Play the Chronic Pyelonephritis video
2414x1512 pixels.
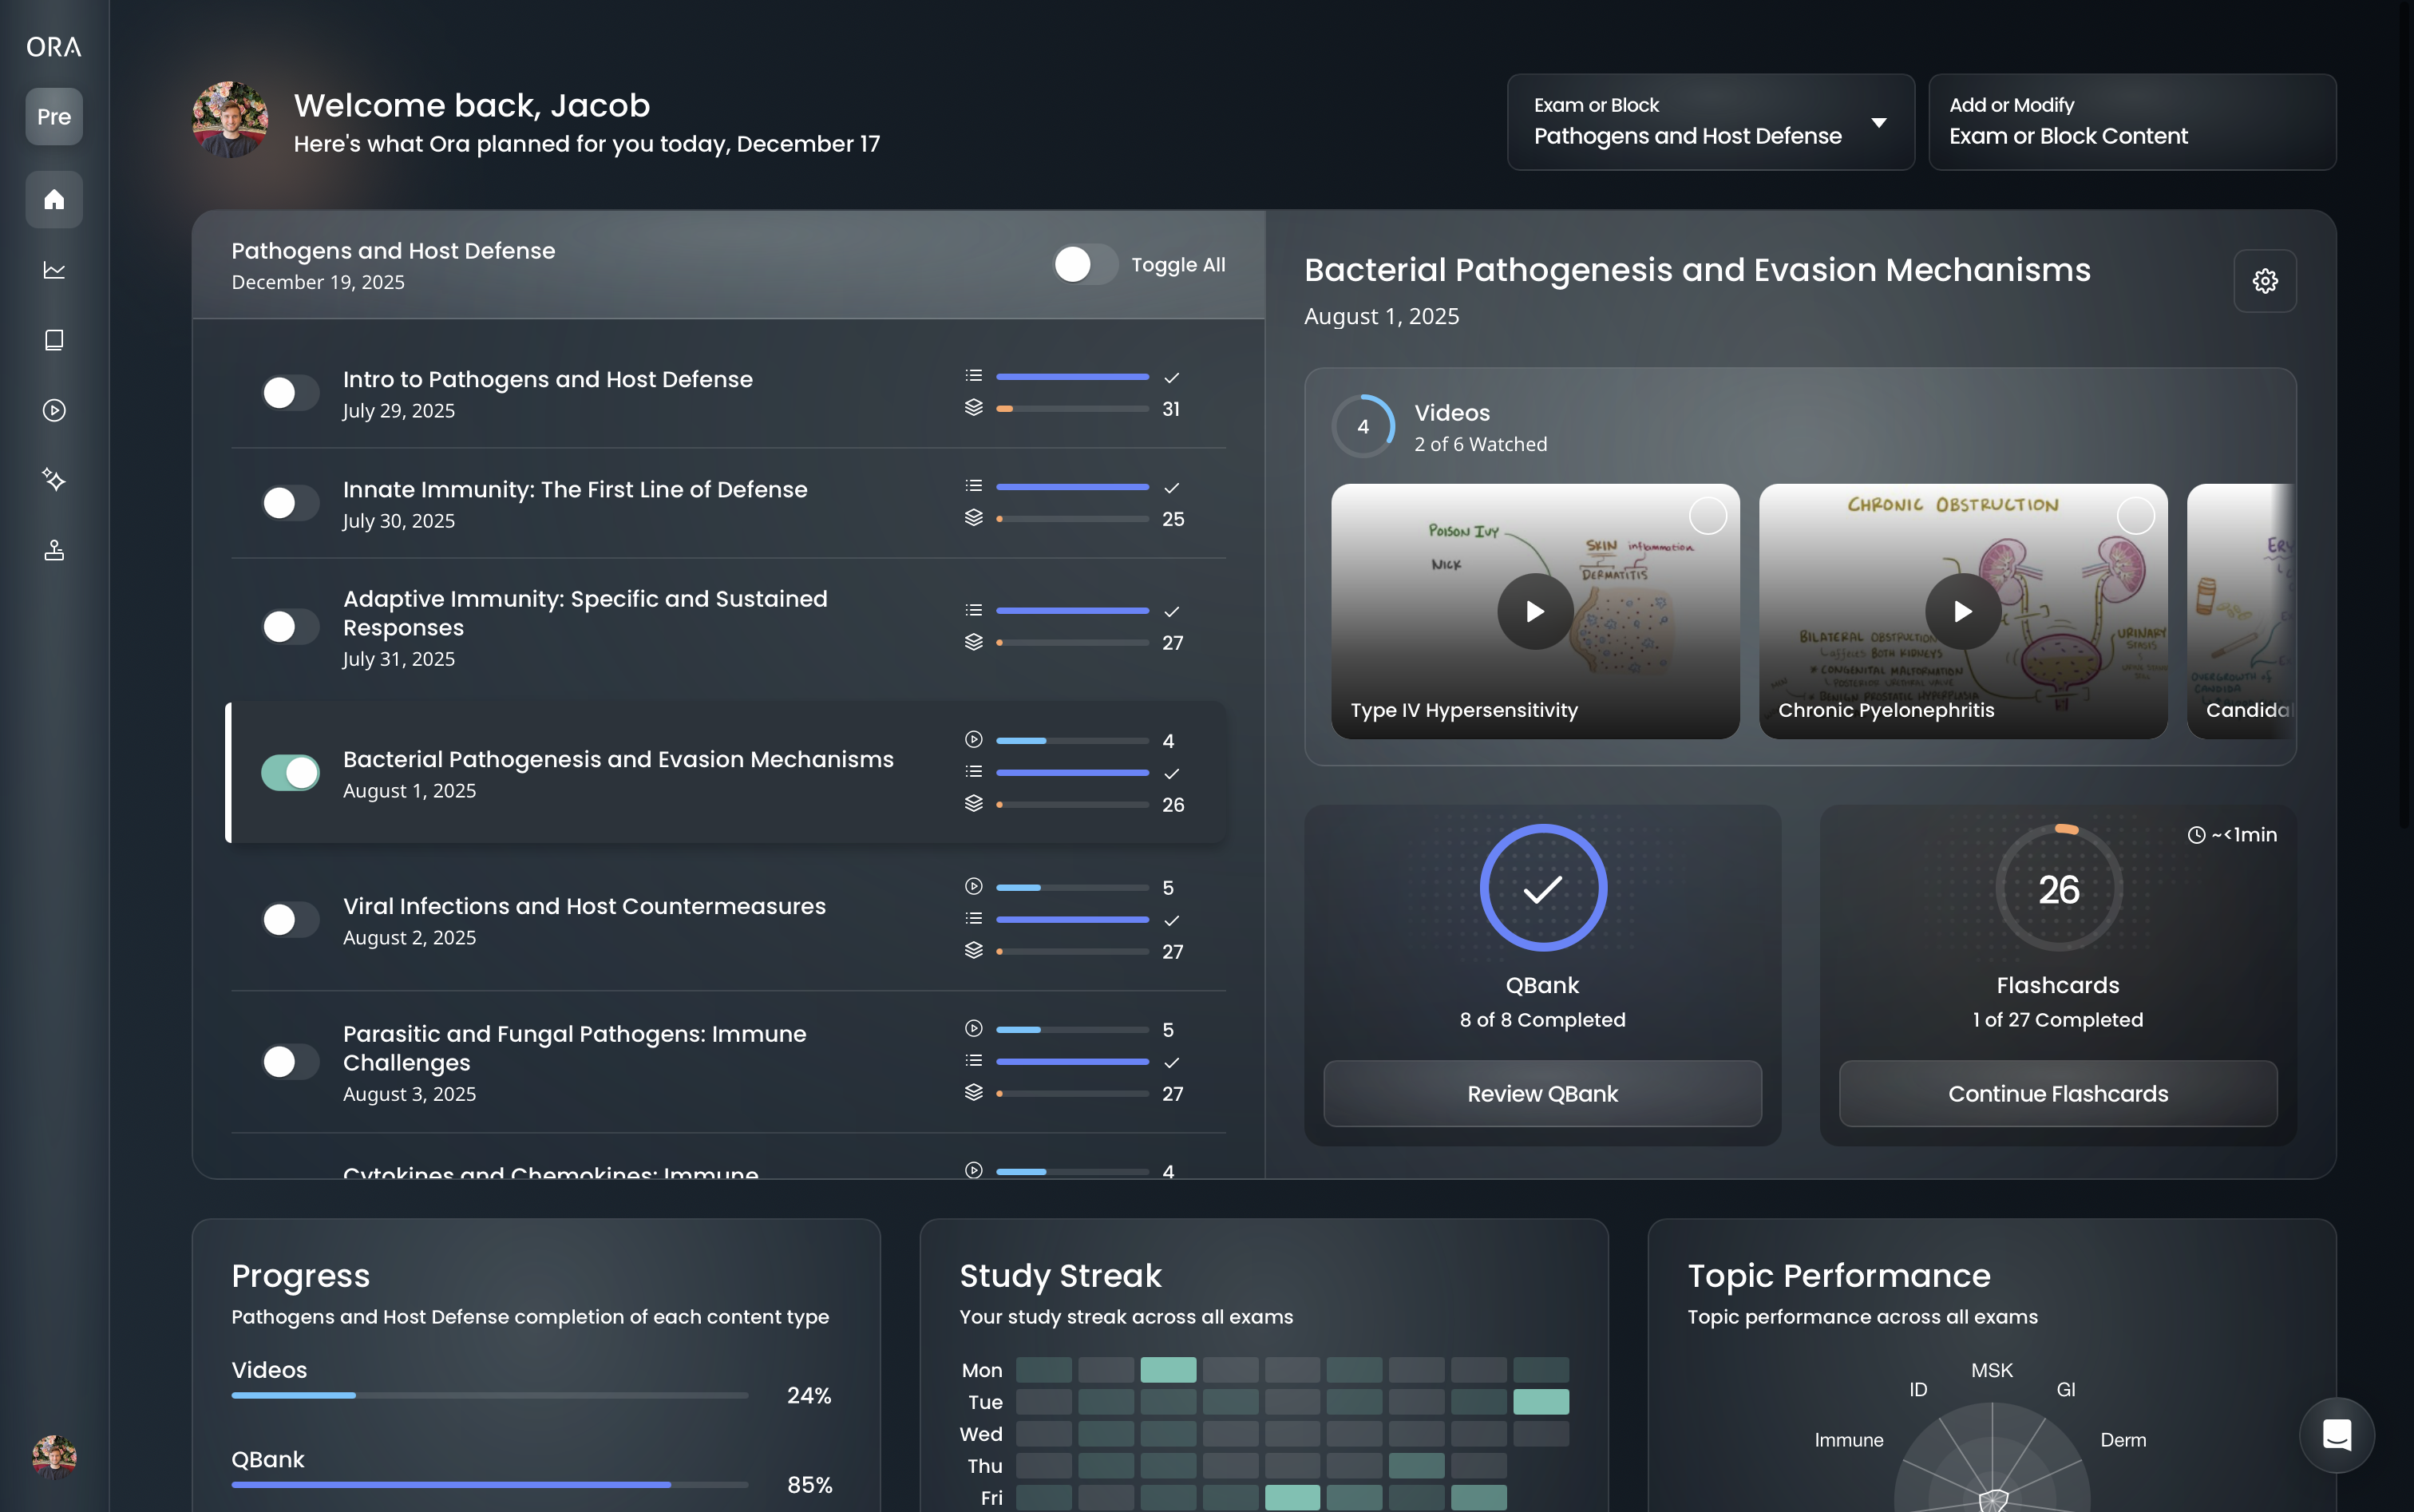click(1961, 610)
